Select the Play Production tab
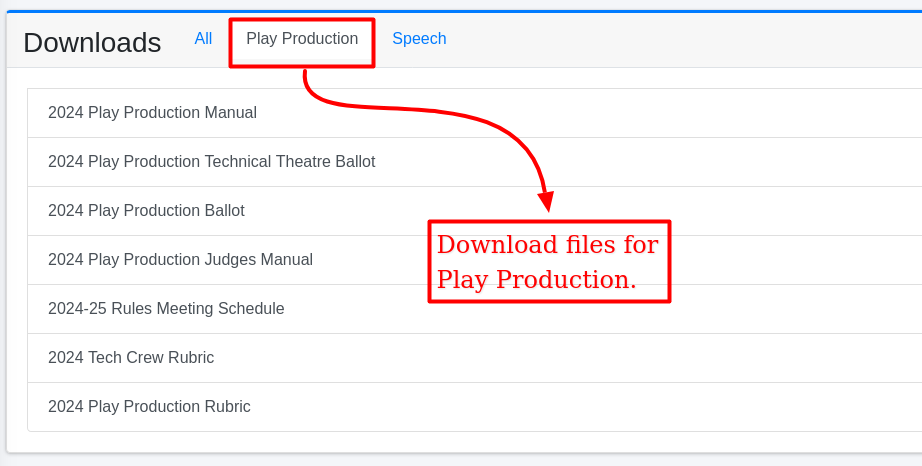The width and height of the screenshot is (922, 466). (302, 39)
